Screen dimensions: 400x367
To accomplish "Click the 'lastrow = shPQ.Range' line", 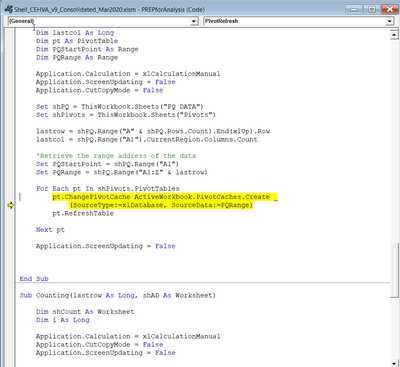I will coord(153,131).
